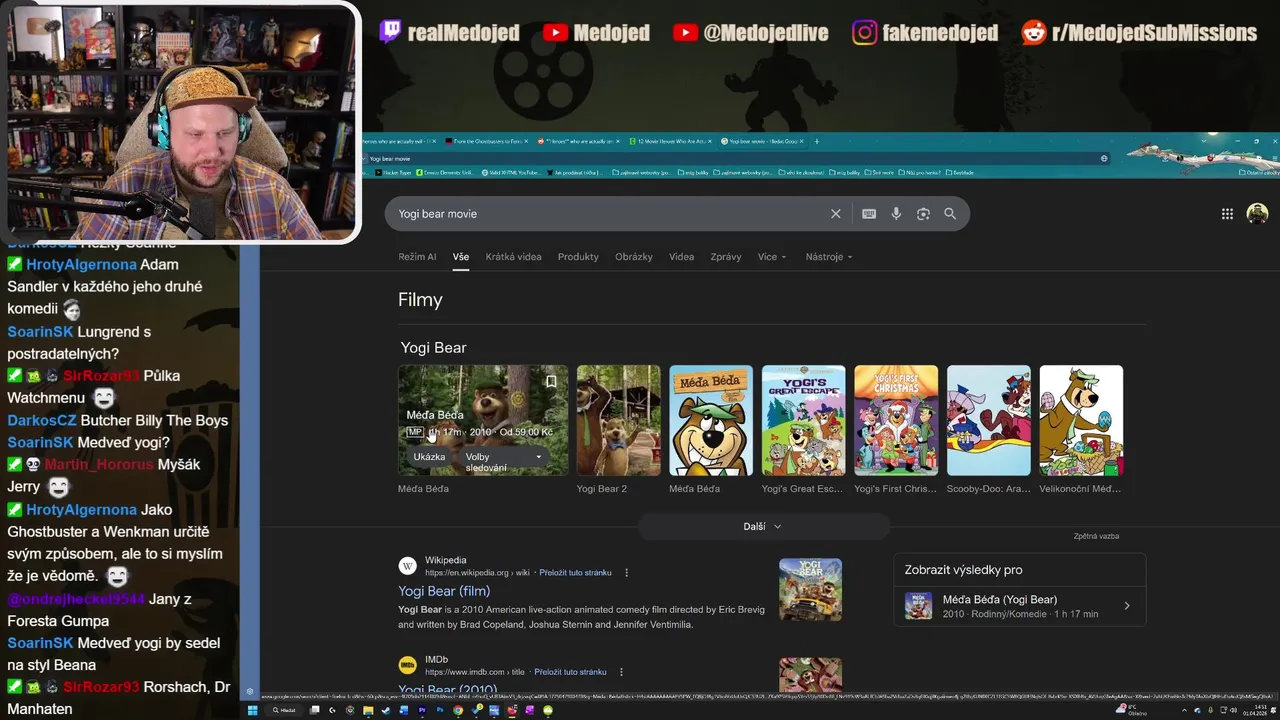
Task: Open the Zprávy news tab
Action: coord(726,257)
